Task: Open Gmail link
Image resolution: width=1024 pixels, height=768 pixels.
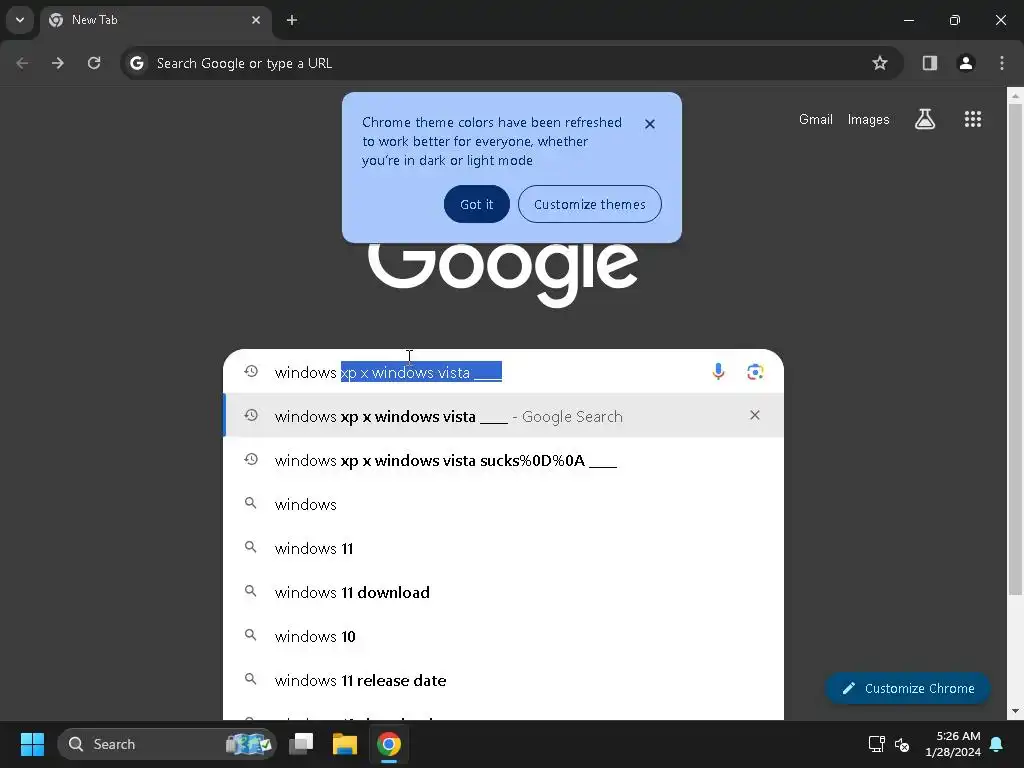Action: click(816, 120)
